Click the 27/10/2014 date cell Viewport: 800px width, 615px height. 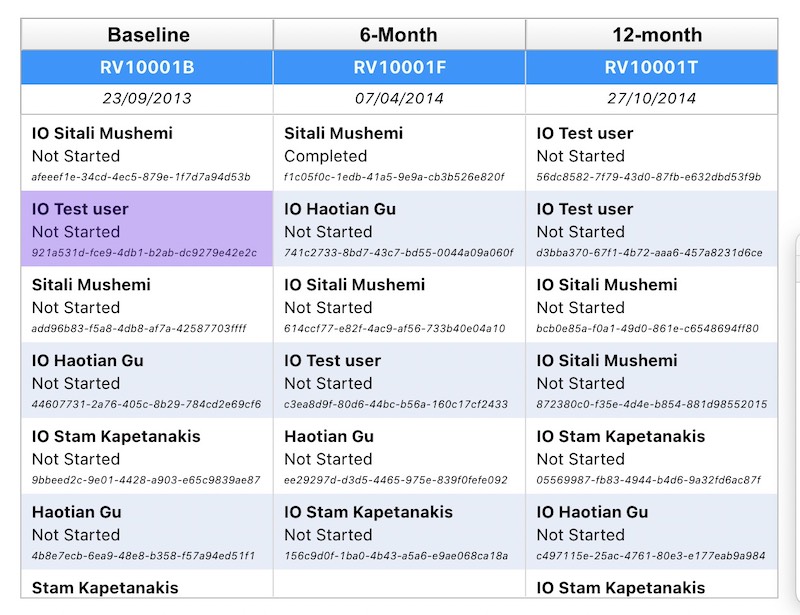click(651, 99)
